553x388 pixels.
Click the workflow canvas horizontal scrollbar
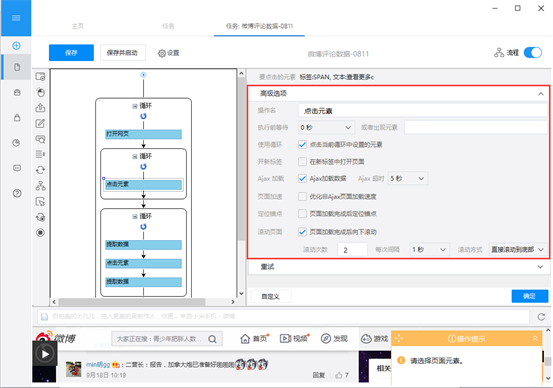click(x=132, y=302)
